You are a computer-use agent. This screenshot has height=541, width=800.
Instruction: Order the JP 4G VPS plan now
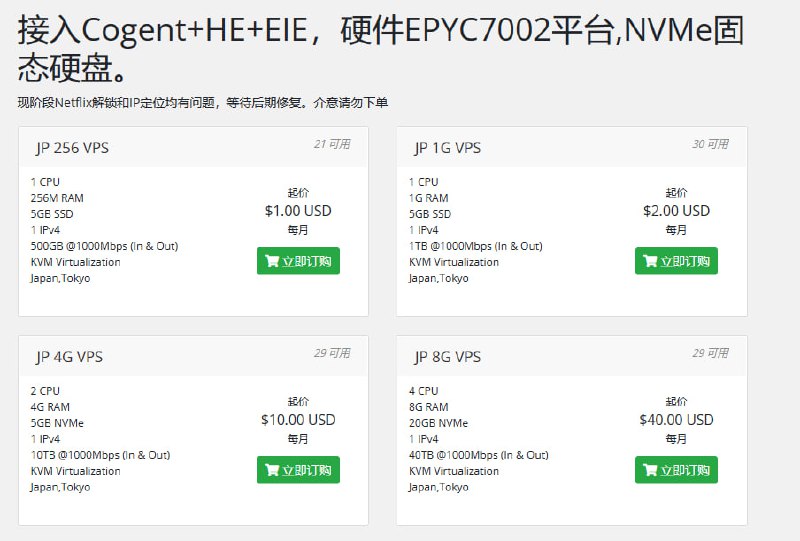tap(298, 470)
